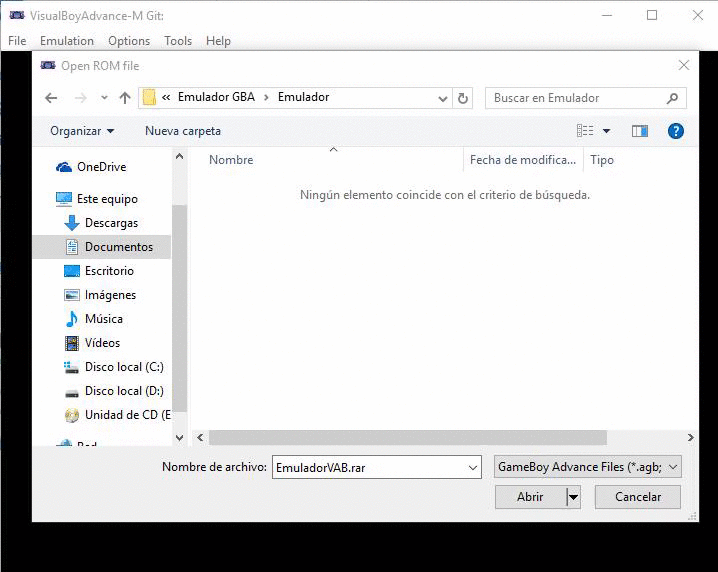Select the Documentos folder
Viewport: 718px width, 572px height.
pyautogui.click(x=101, y=247)
